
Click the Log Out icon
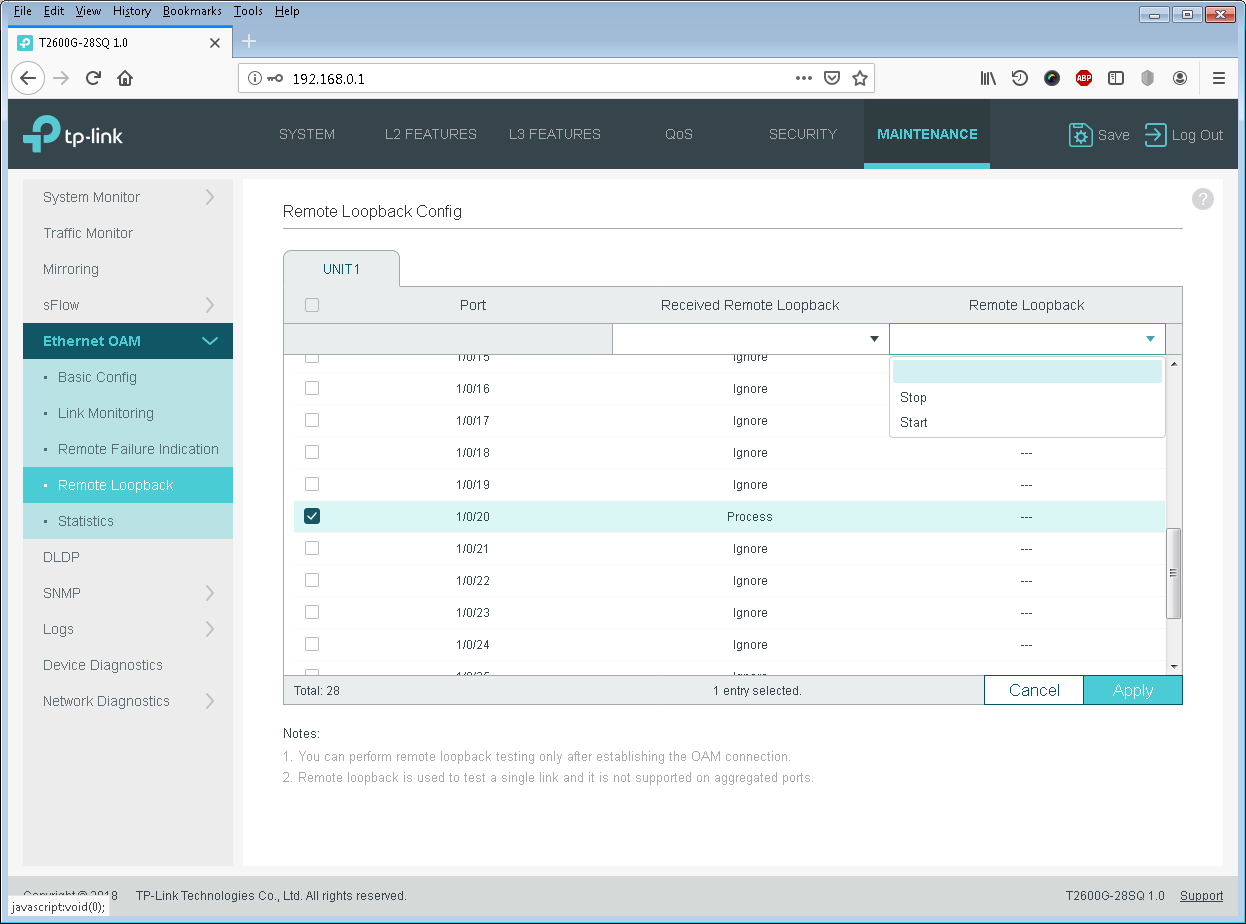point(1156,135)
